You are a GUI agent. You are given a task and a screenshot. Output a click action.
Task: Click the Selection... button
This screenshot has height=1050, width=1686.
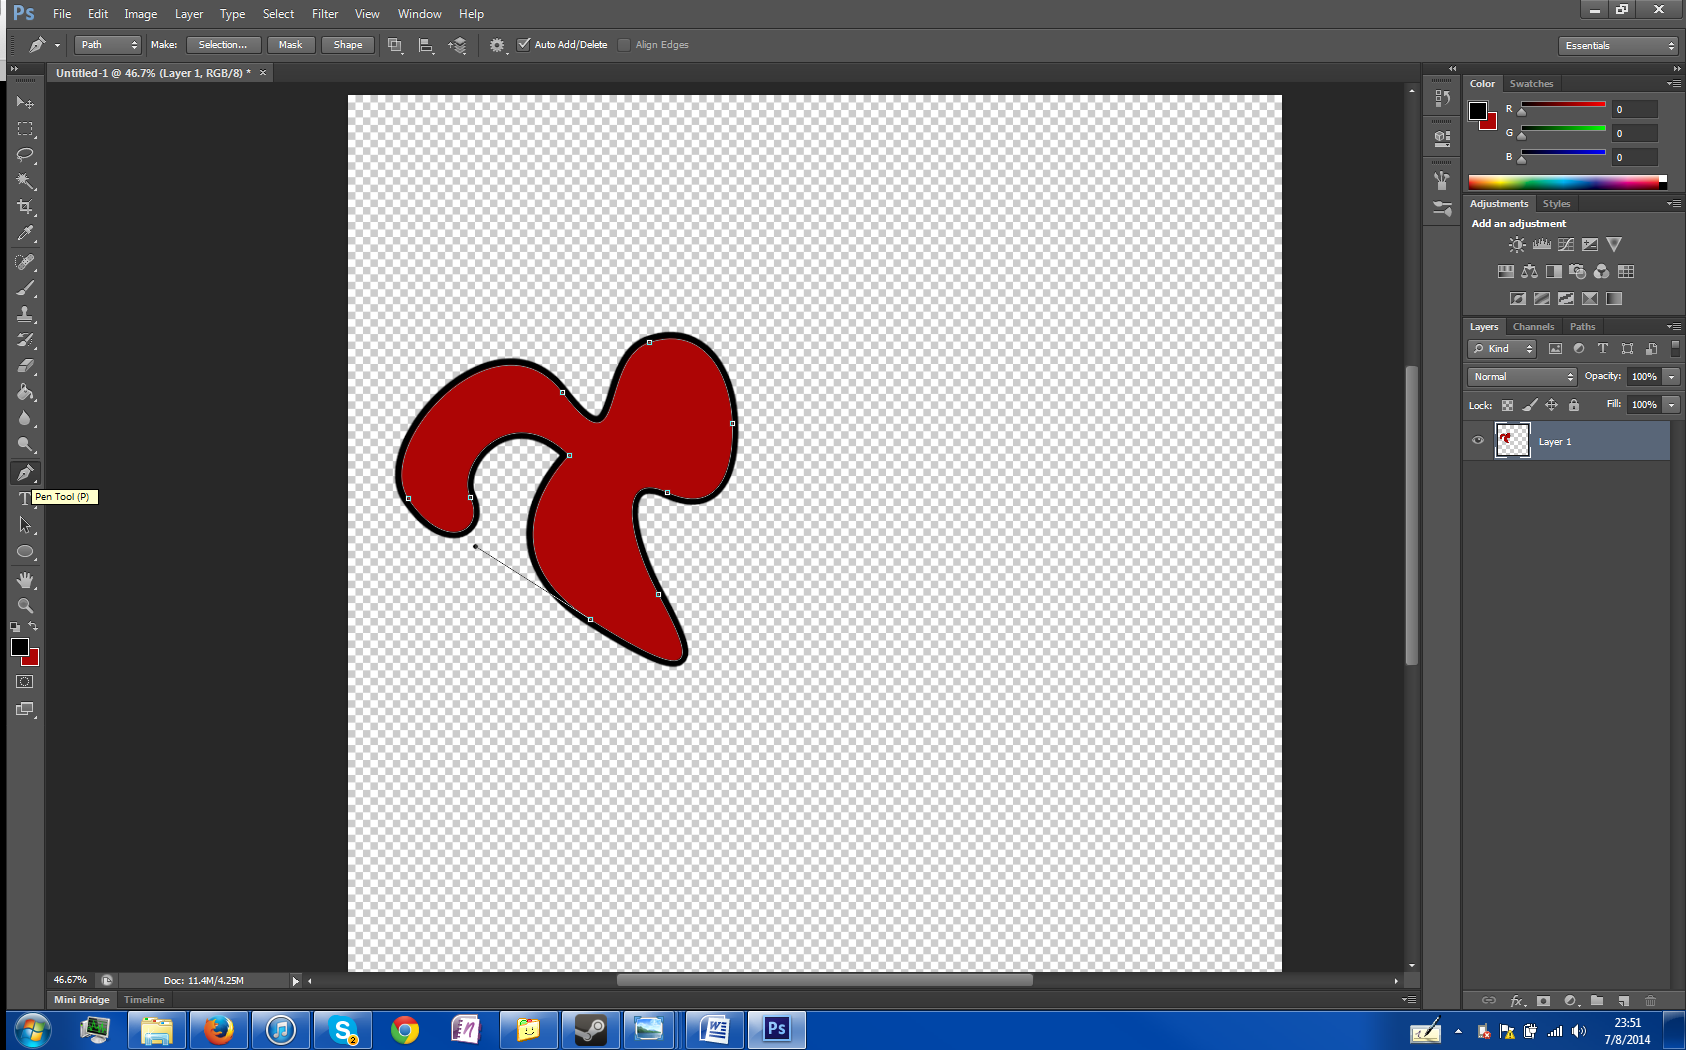coord(223,45)
